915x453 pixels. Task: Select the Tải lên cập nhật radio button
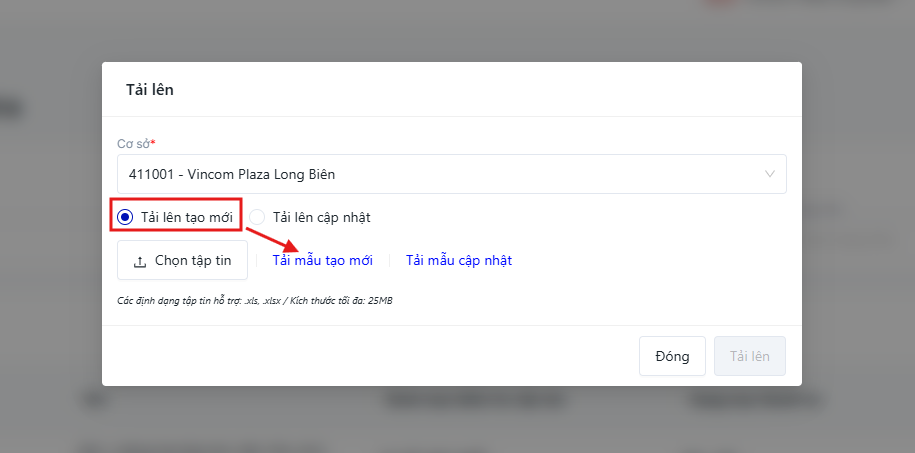click(x=257, y=217)
